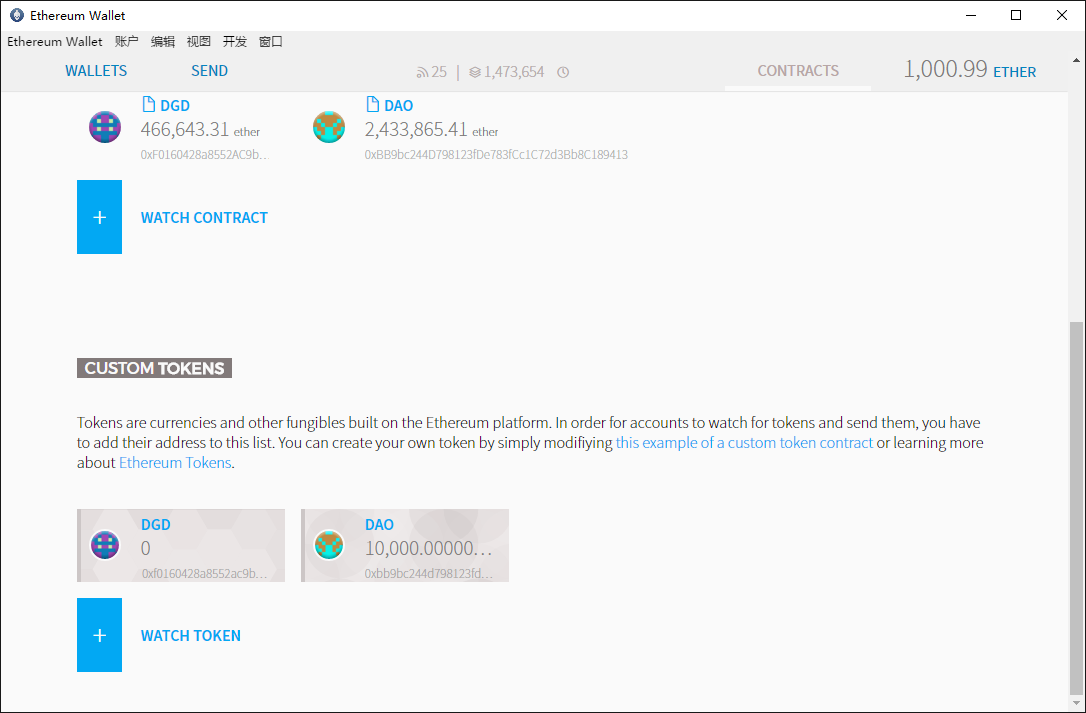
Task: Open the custom token contract example link
Action: 745,443
